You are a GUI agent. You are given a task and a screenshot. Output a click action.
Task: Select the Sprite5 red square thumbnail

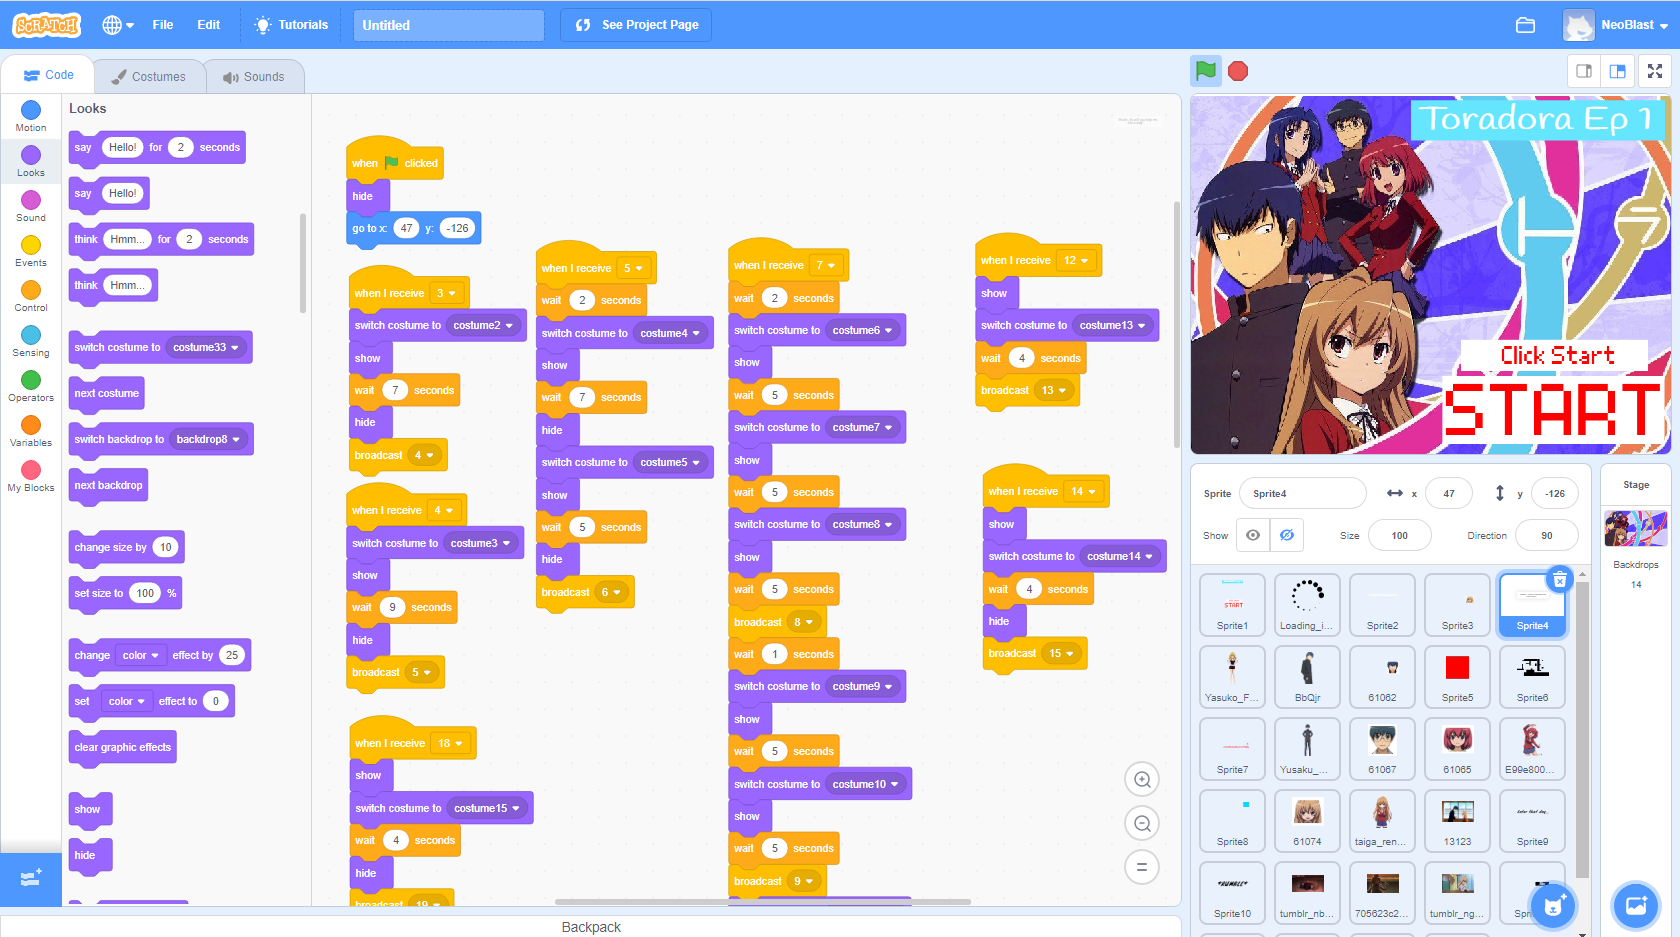point(1457,677)
